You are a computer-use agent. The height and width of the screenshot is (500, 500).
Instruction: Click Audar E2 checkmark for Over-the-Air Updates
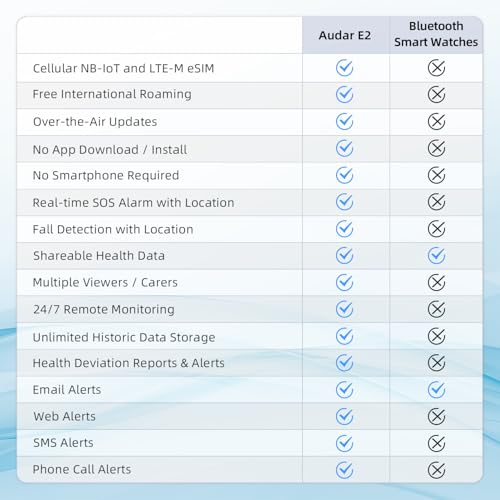coord(344,122)
